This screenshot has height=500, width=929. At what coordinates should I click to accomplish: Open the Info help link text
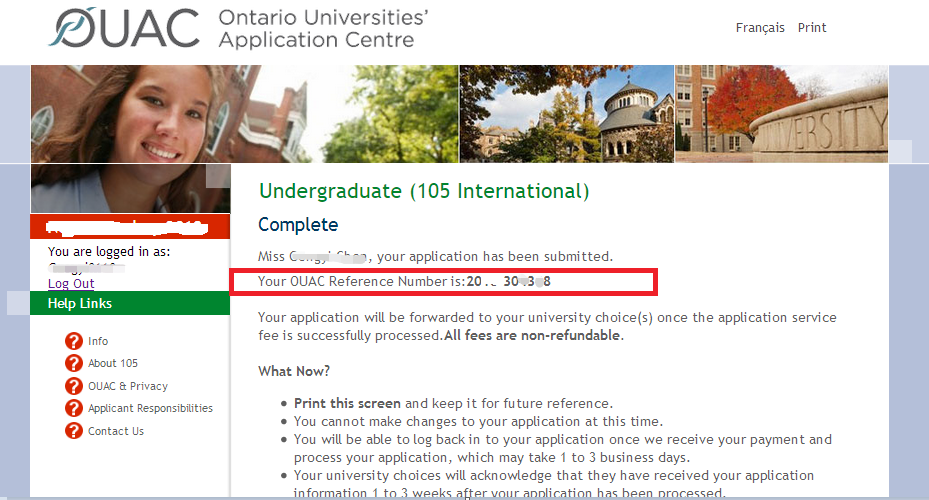98,341
